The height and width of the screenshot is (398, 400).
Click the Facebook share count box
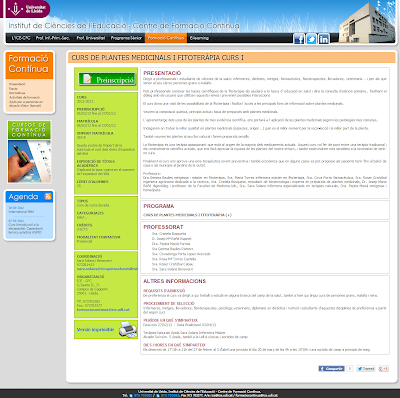[349, 368]
